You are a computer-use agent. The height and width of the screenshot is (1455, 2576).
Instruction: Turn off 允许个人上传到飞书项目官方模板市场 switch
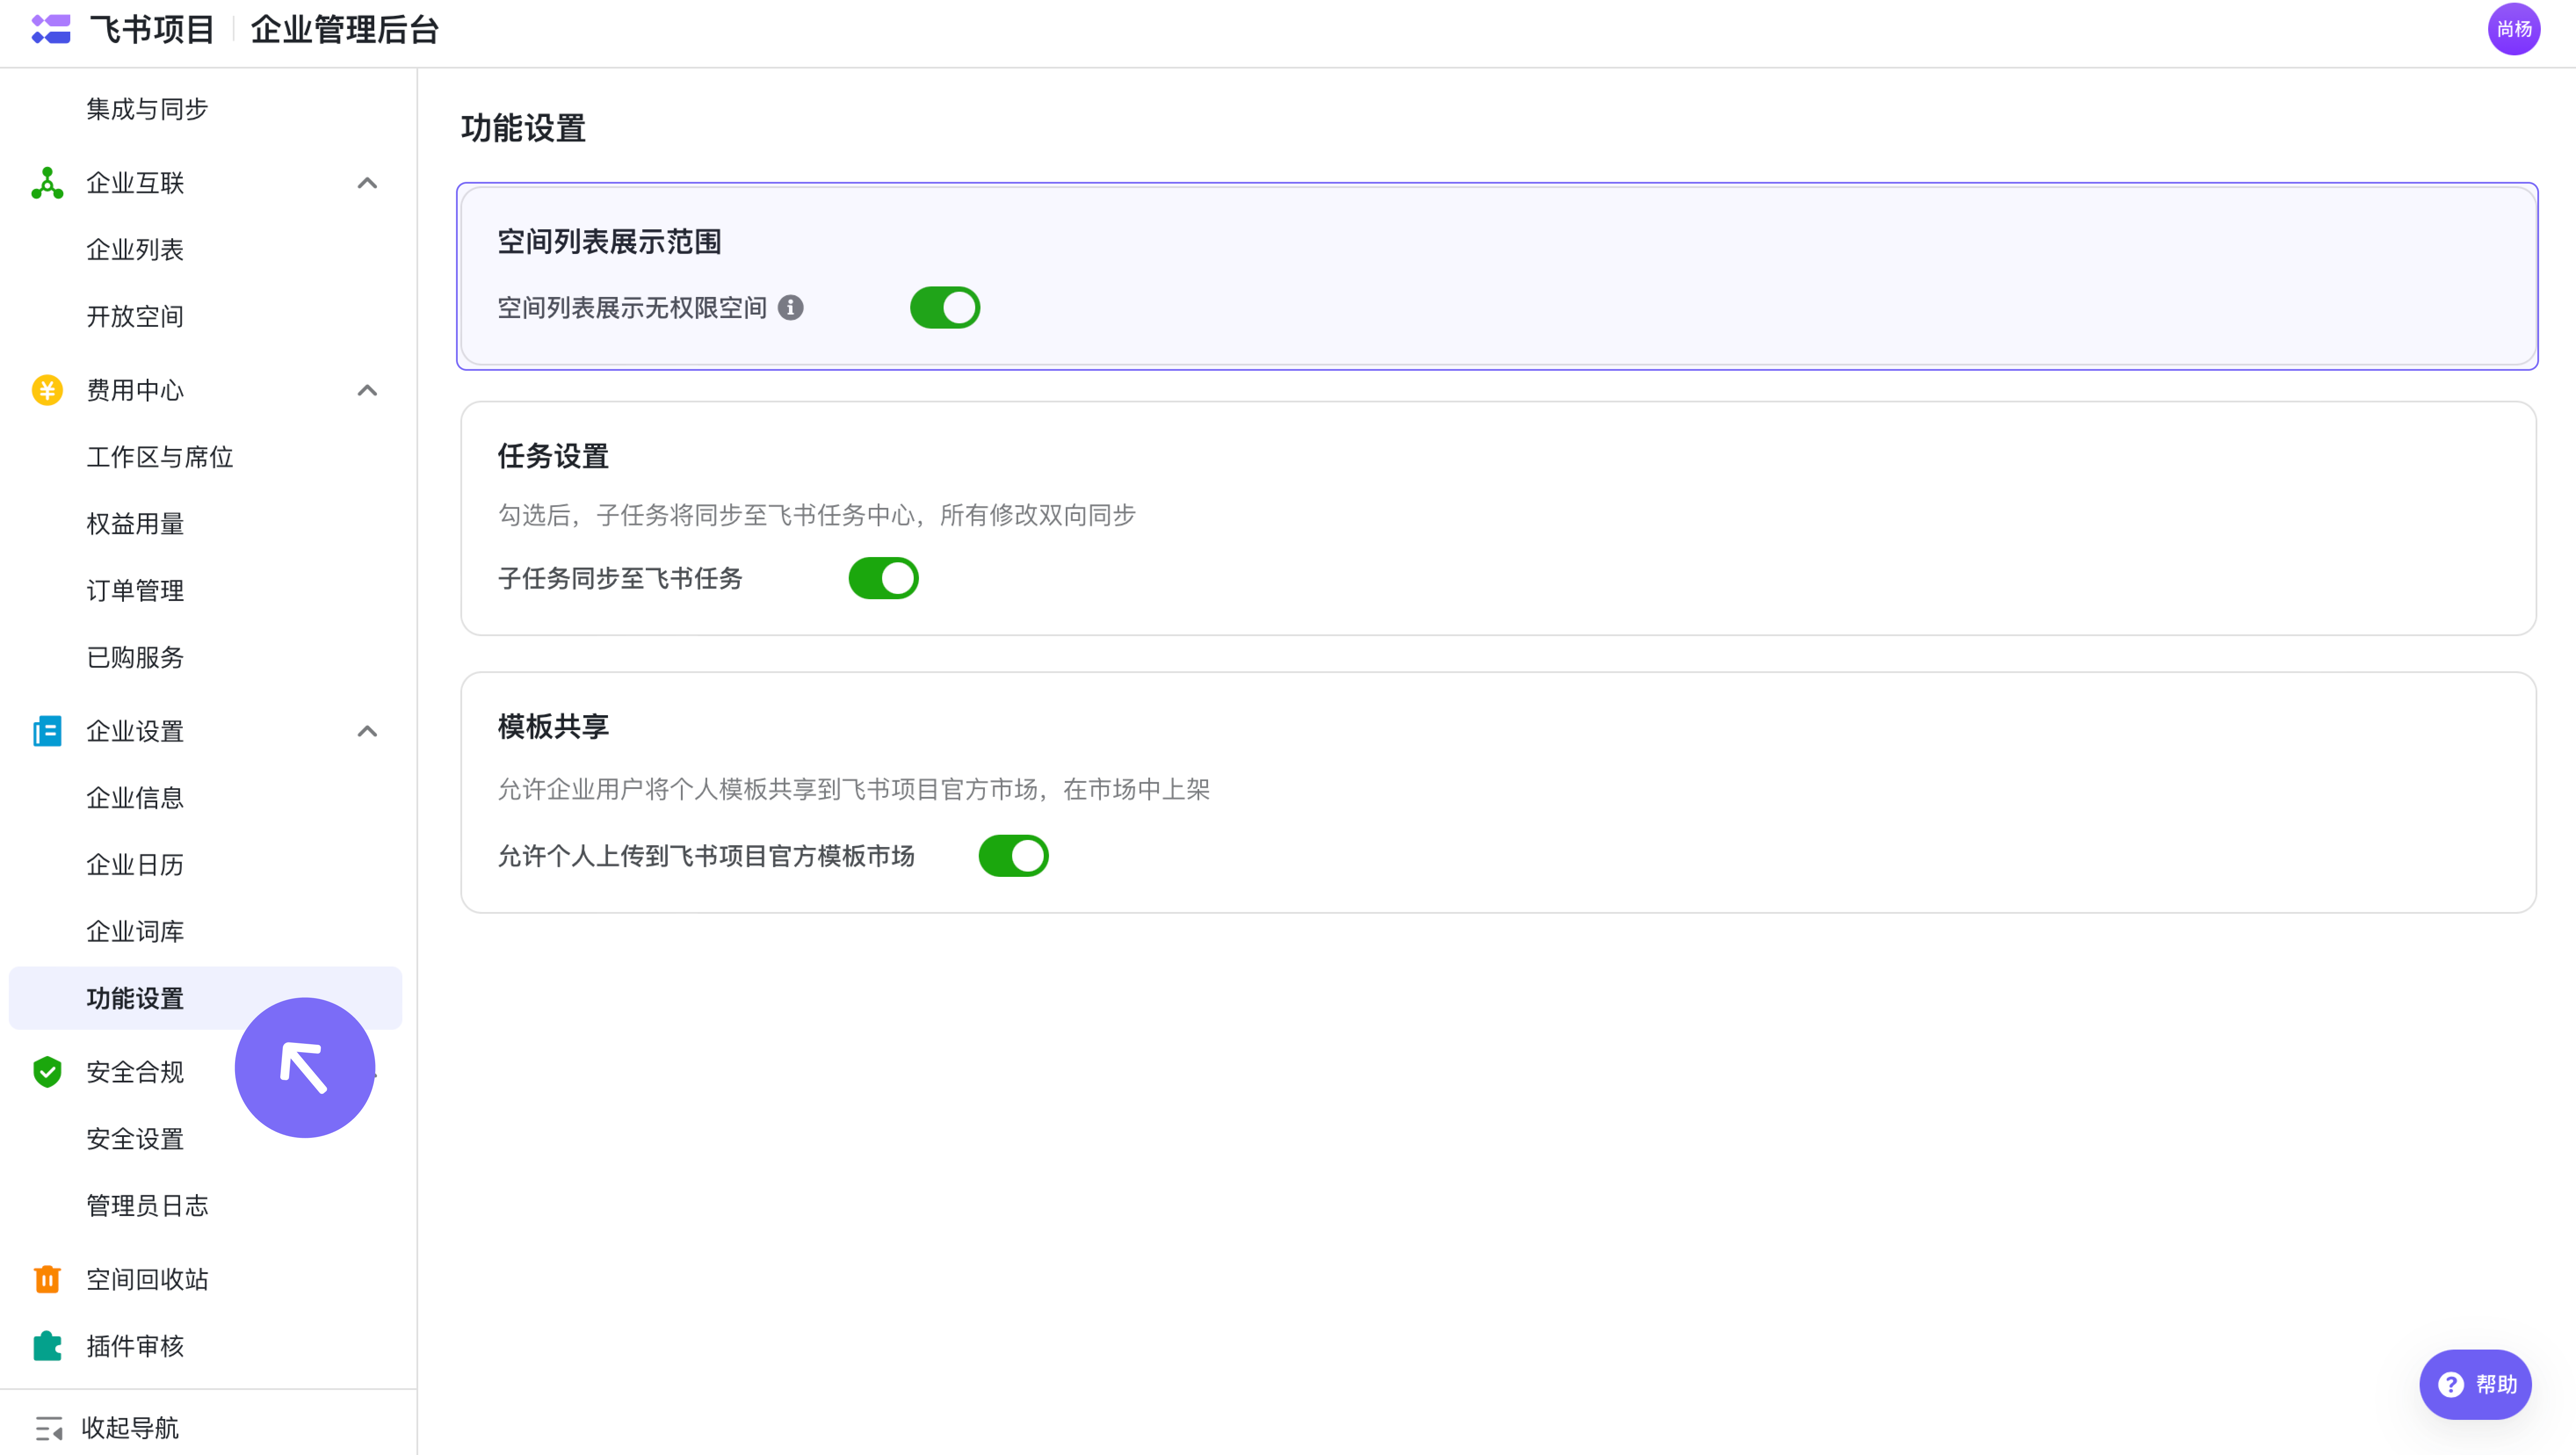[x=1013, y=856]
